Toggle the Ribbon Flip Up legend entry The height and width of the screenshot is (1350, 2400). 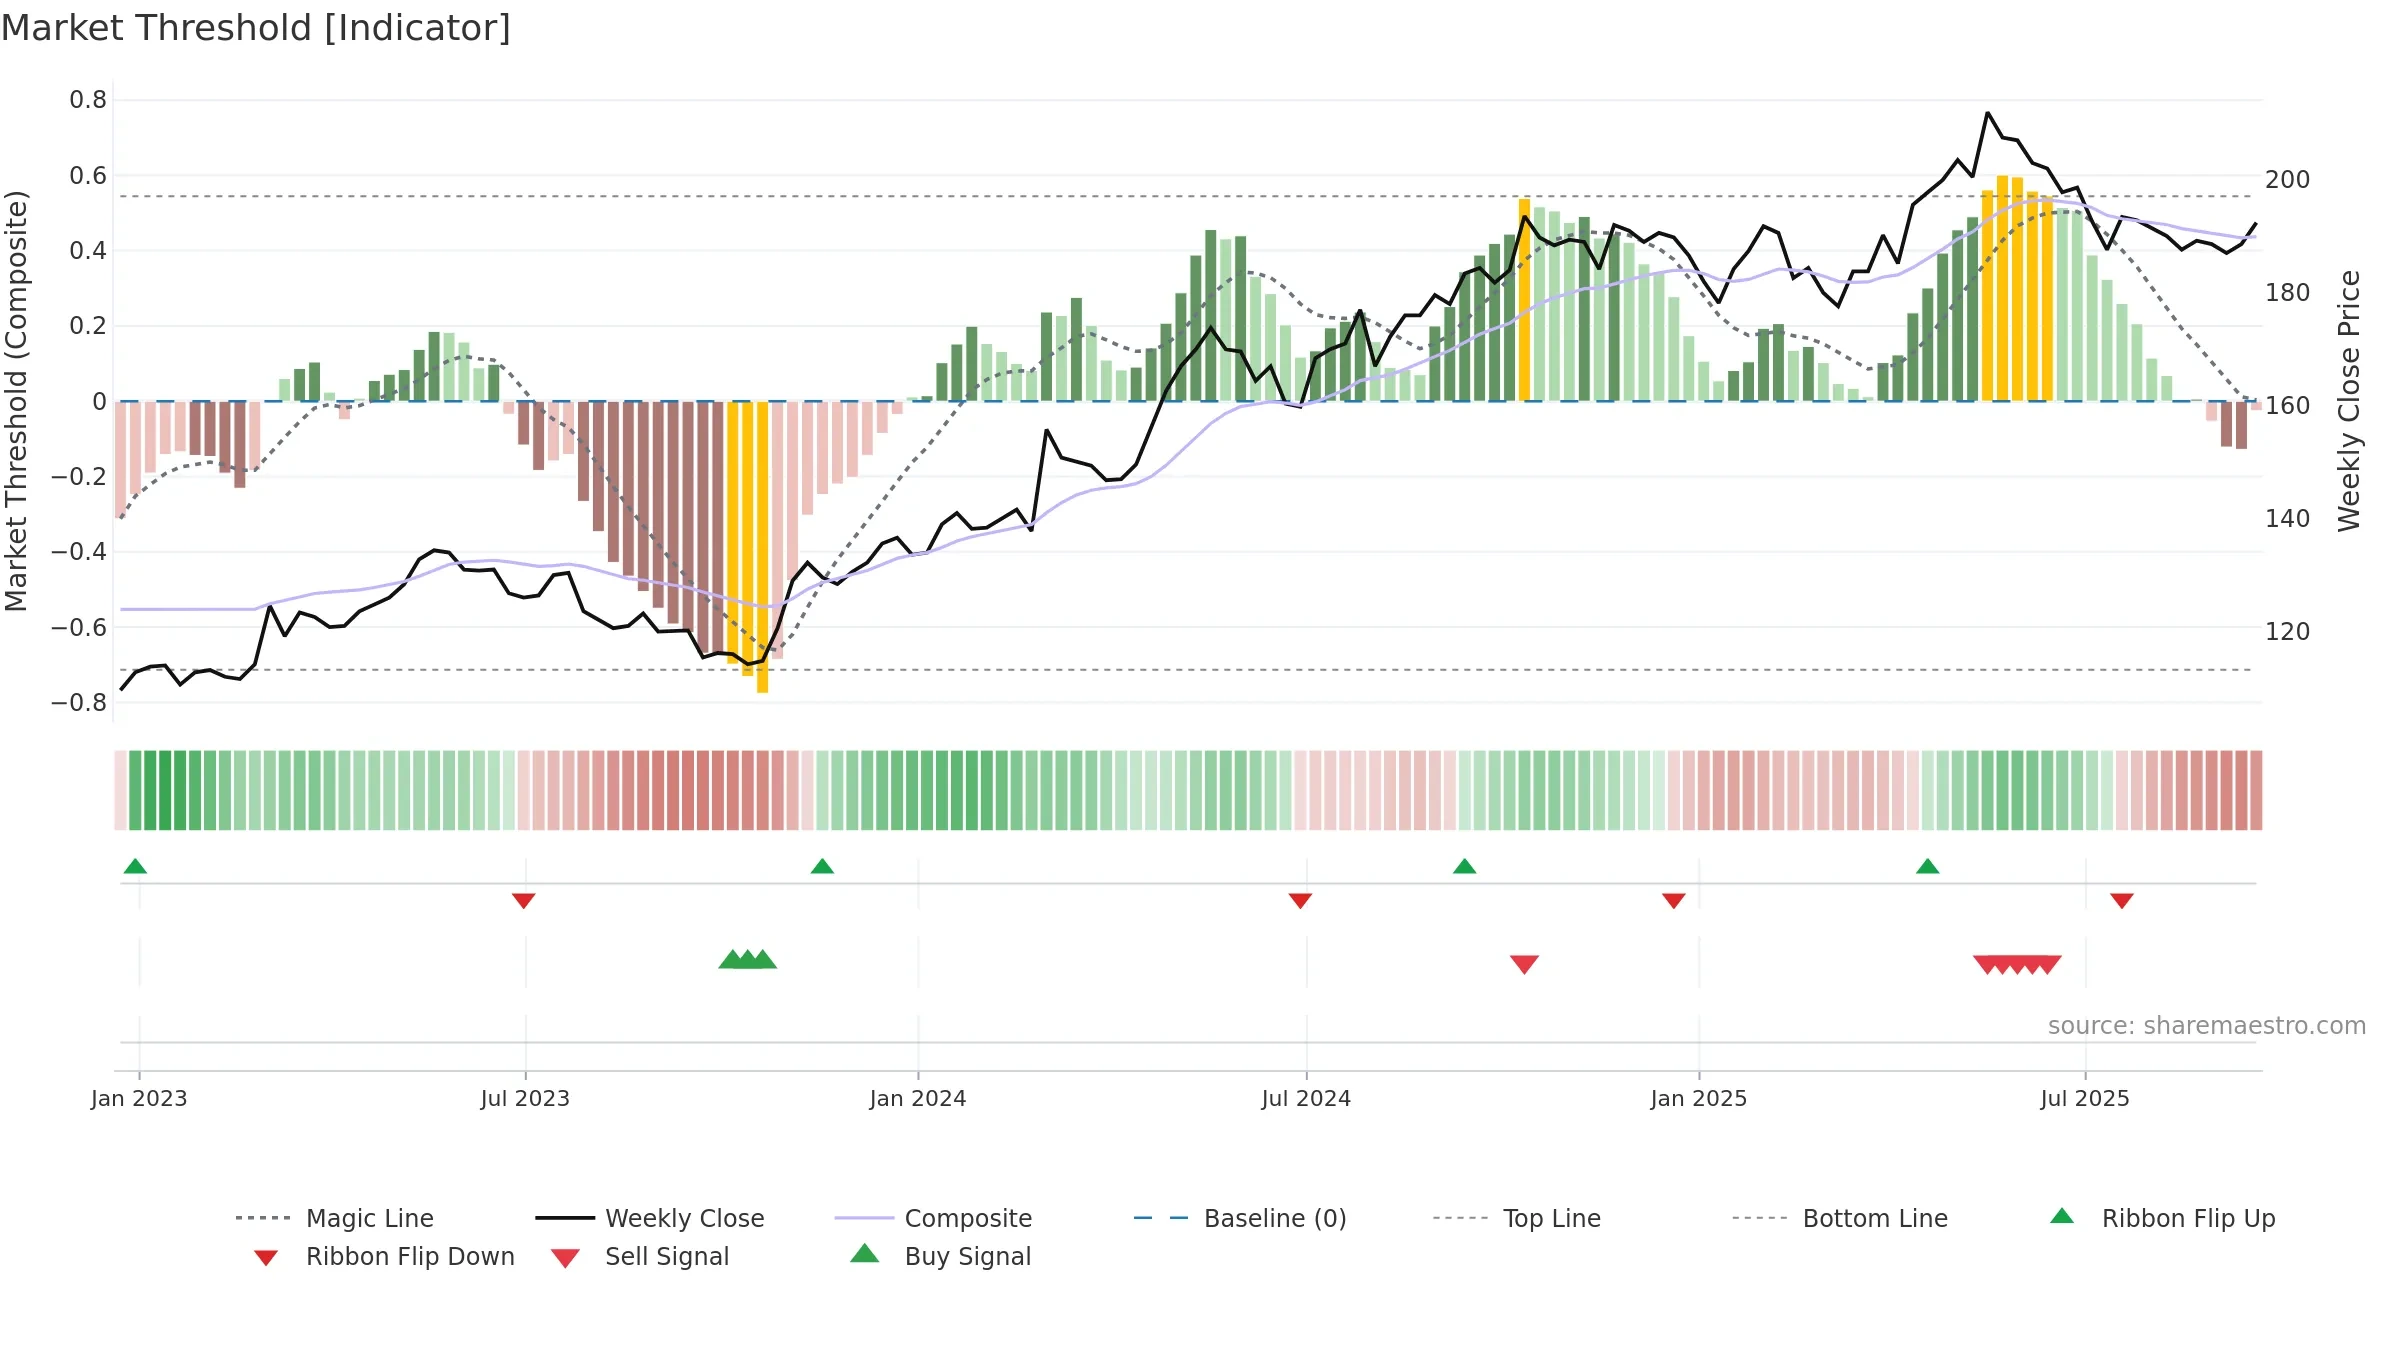2162,1218
